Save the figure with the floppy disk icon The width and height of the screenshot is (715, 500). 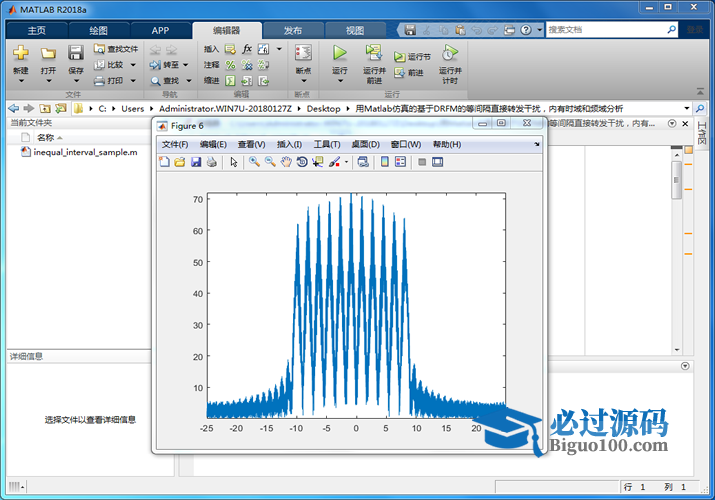point(196,162)
